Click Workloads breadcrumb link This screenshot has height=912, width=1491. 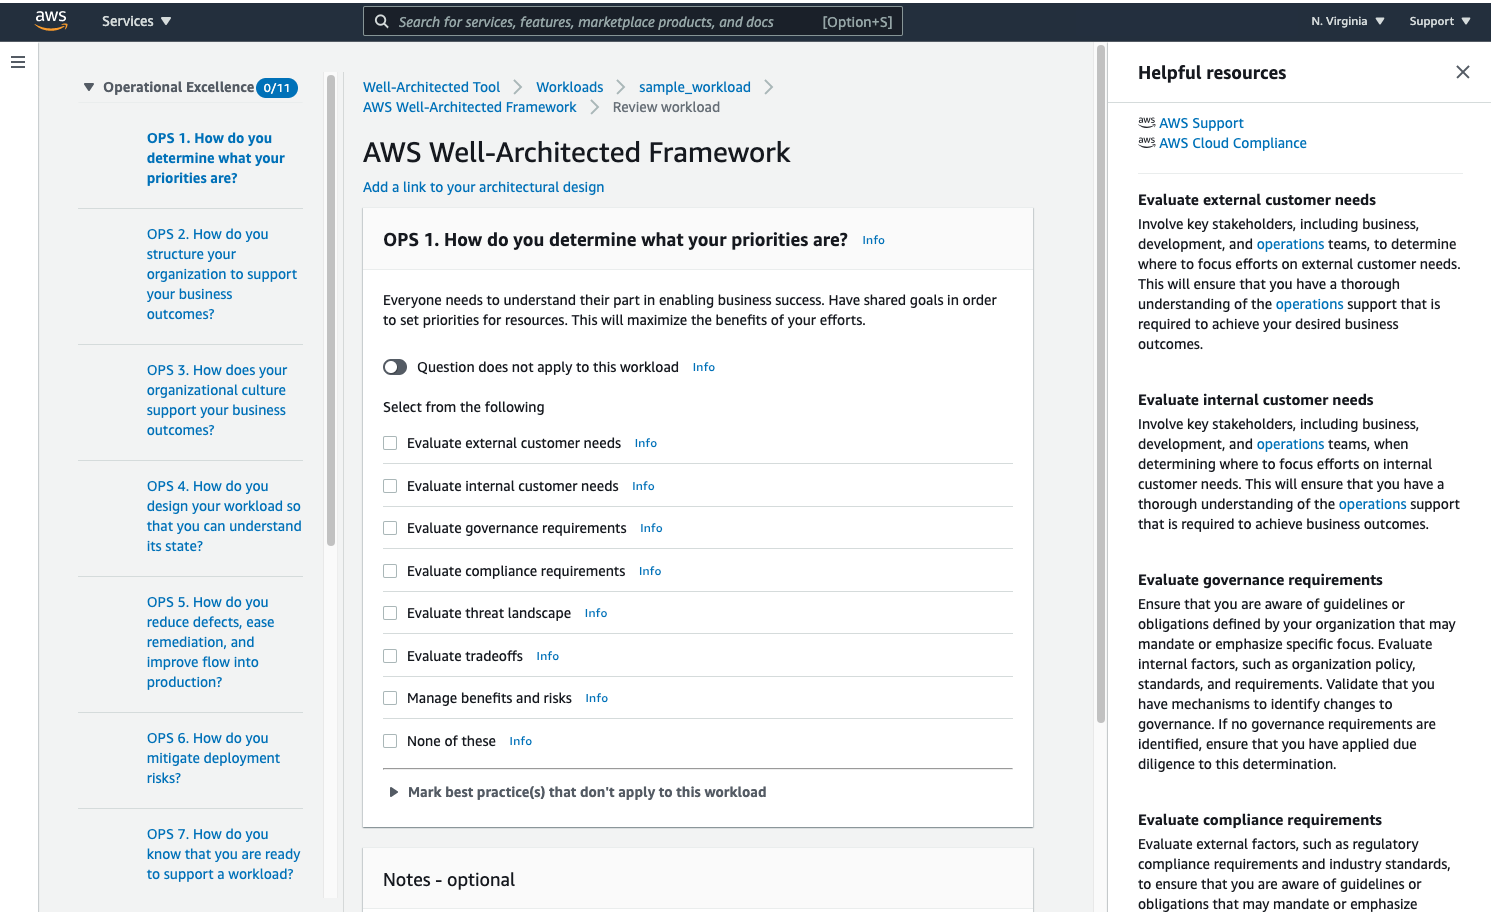coord(569,87)
